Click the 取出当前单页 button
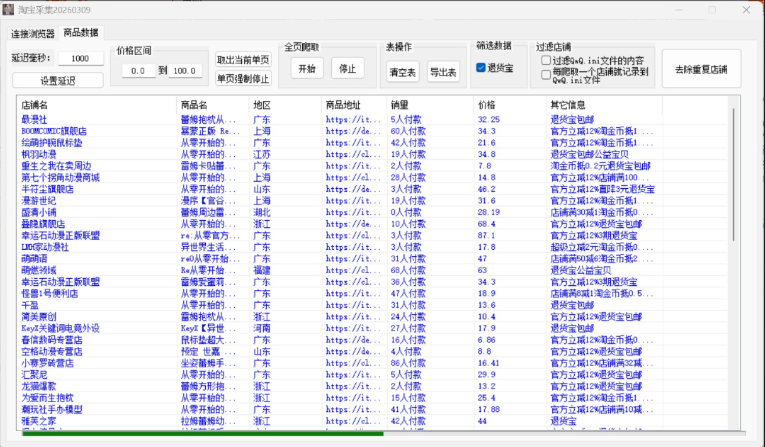The width and height of the screenshot is (765, 447). tap(243, 60)
